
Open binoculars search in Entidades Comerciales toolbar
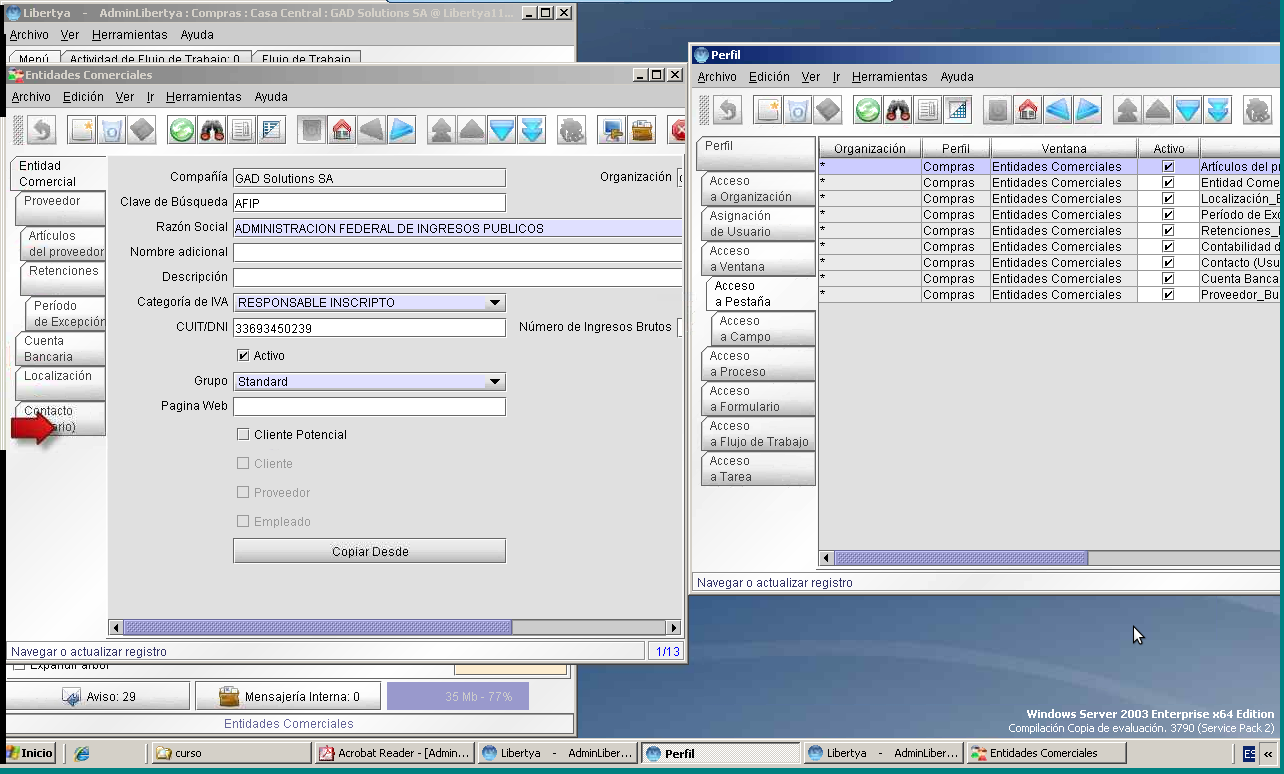point(212,130)
